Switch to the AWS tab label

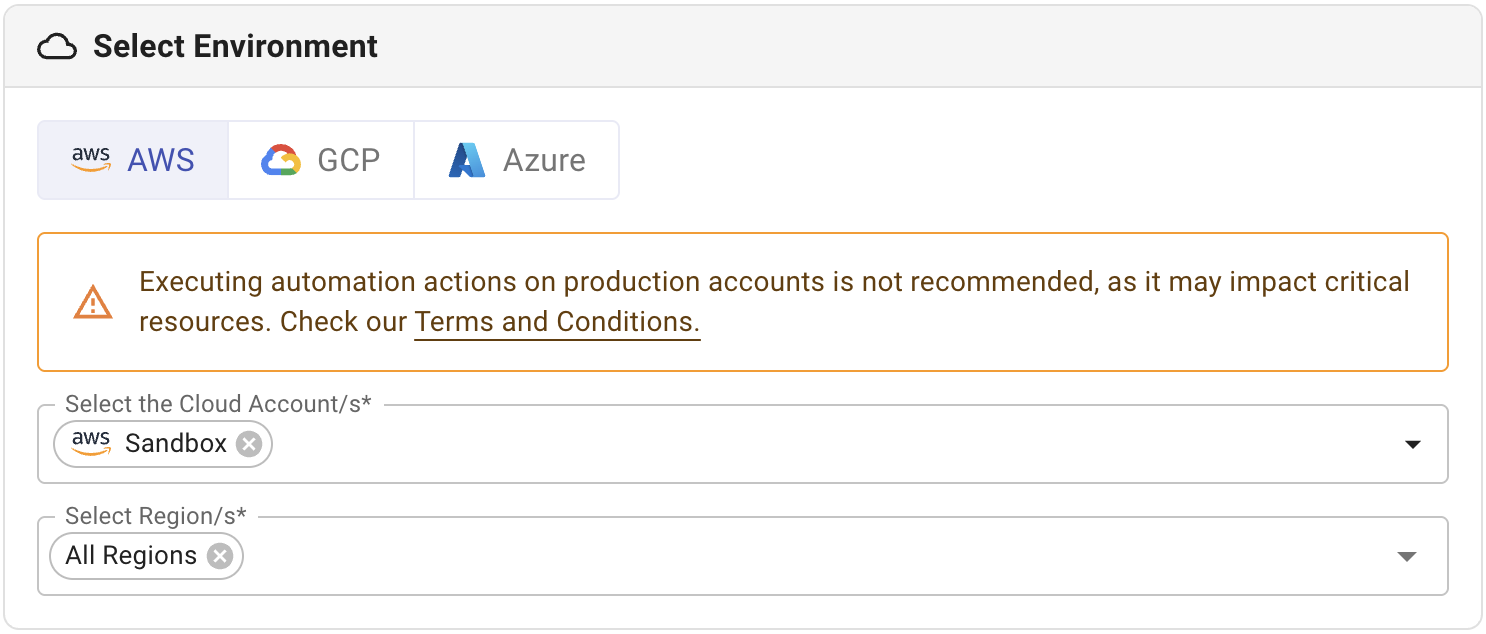pyautogui.click(x=161, y=160)
